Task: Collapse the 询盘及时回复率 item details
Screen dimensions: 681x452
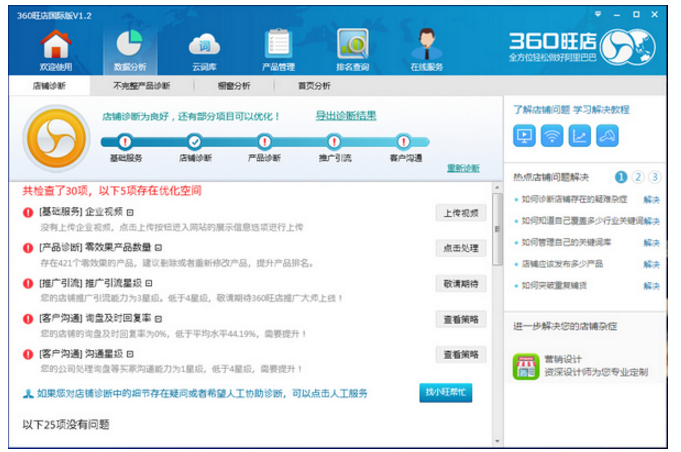Action: tap(159, 319)
